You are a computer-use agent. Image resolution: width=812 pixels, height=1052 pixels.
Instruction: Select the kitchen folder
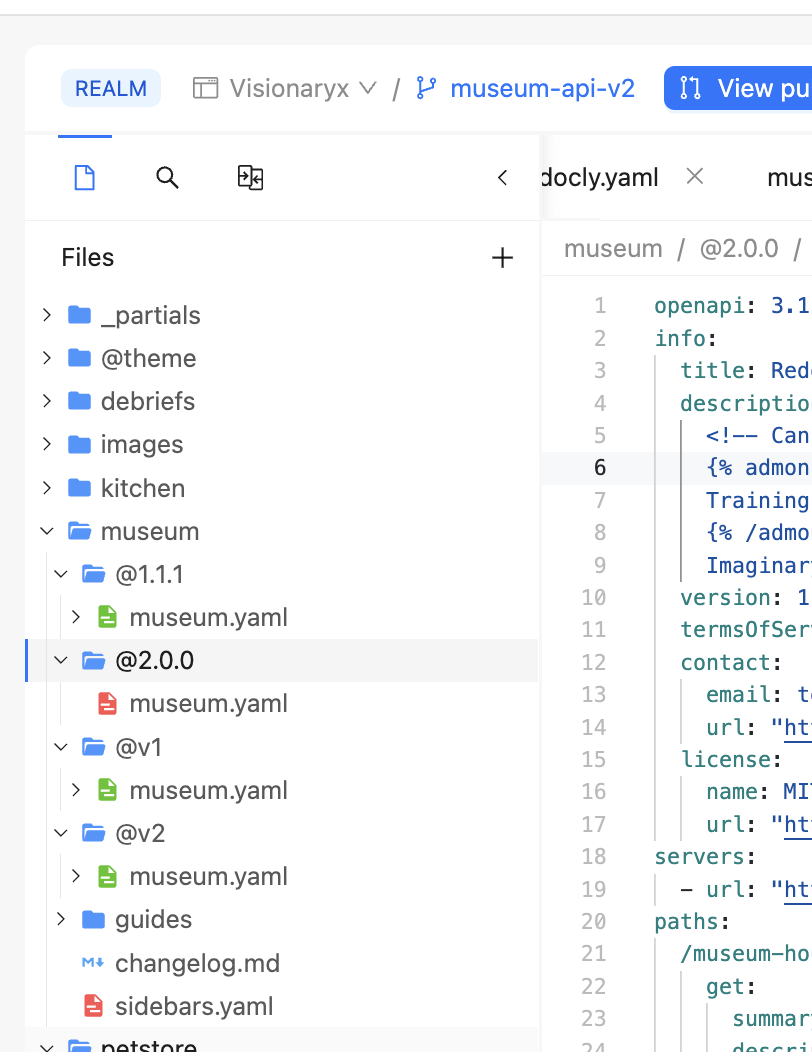pos(142,489)
